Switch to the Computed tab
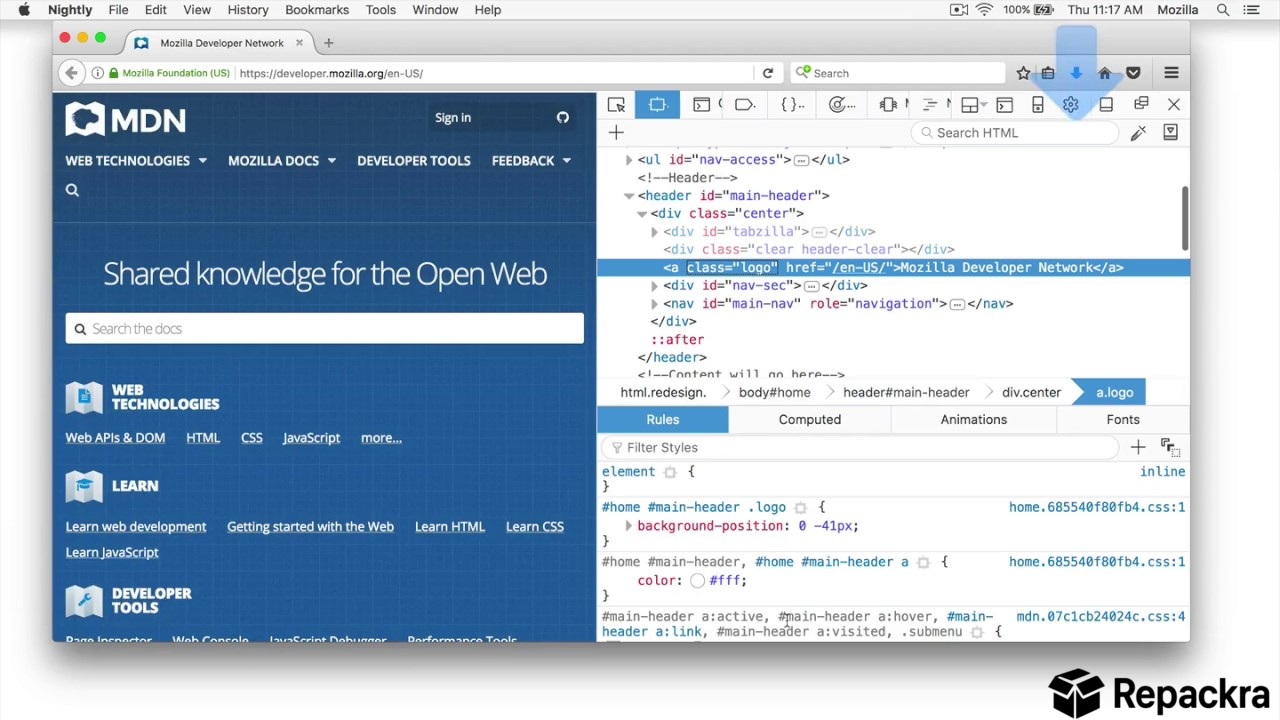This screenshot has height=720, width=1280. pyautogui.click(x=810, y=420)
